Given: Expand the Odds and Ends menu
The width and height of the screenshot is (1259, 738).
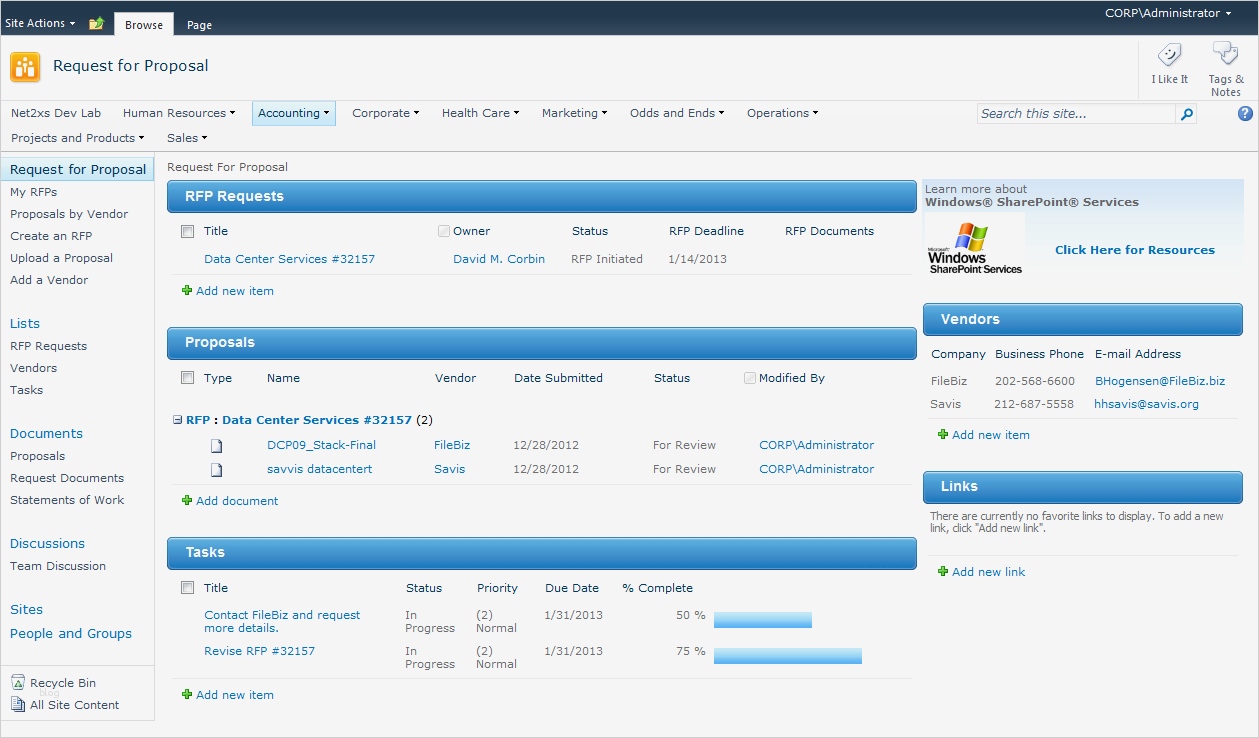Looking at the screenshot, I should [x=678, y=113].
